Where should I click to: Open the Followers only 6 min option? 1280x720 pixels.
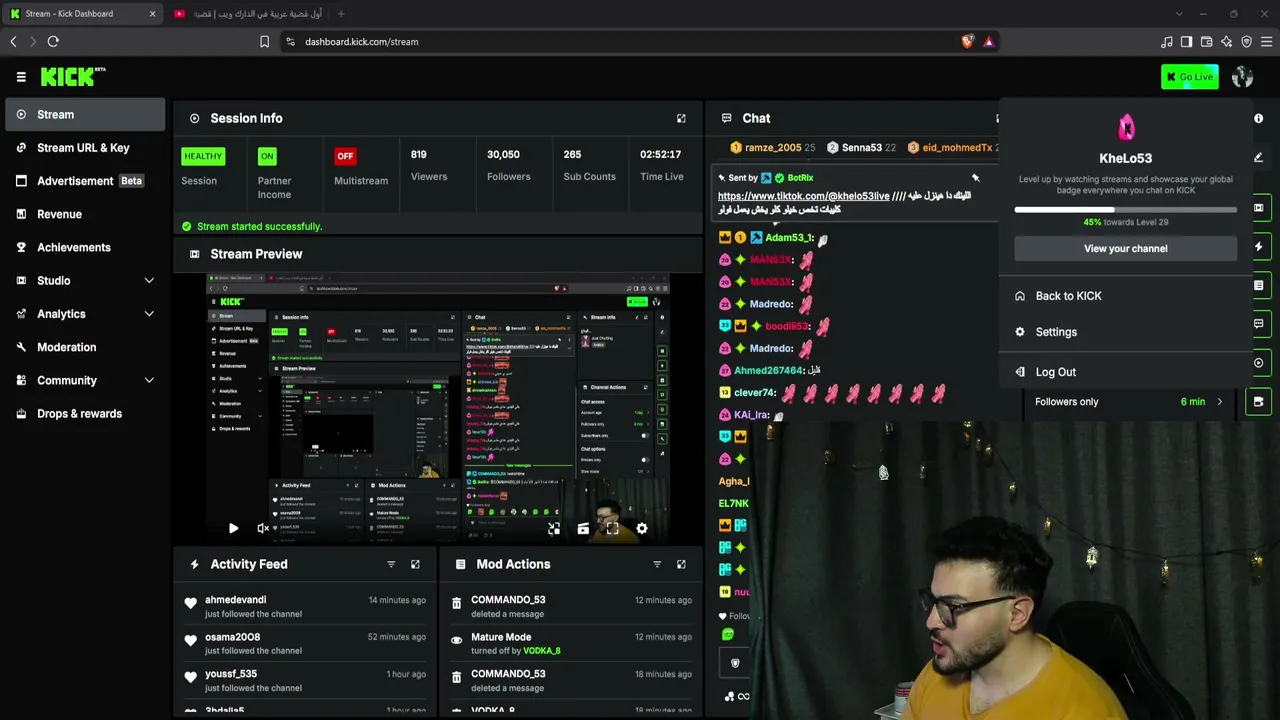click(x=1128, y=402)
